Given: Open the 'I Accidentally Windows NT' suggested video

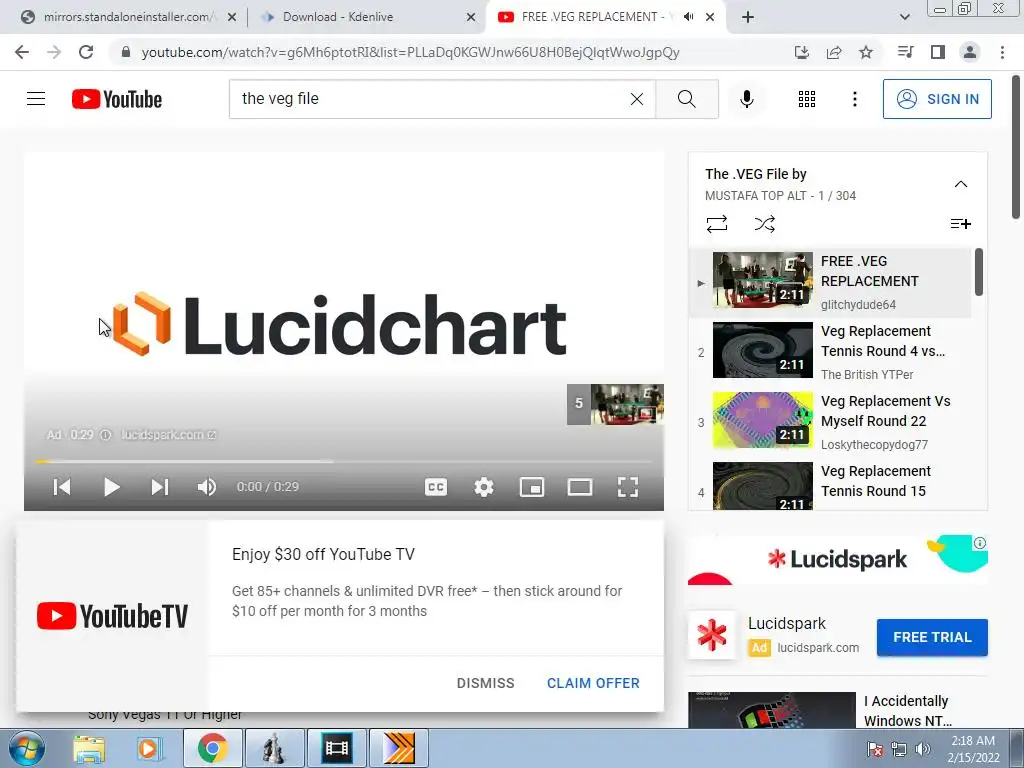Looking at the screenshot, I should (838, 711).
